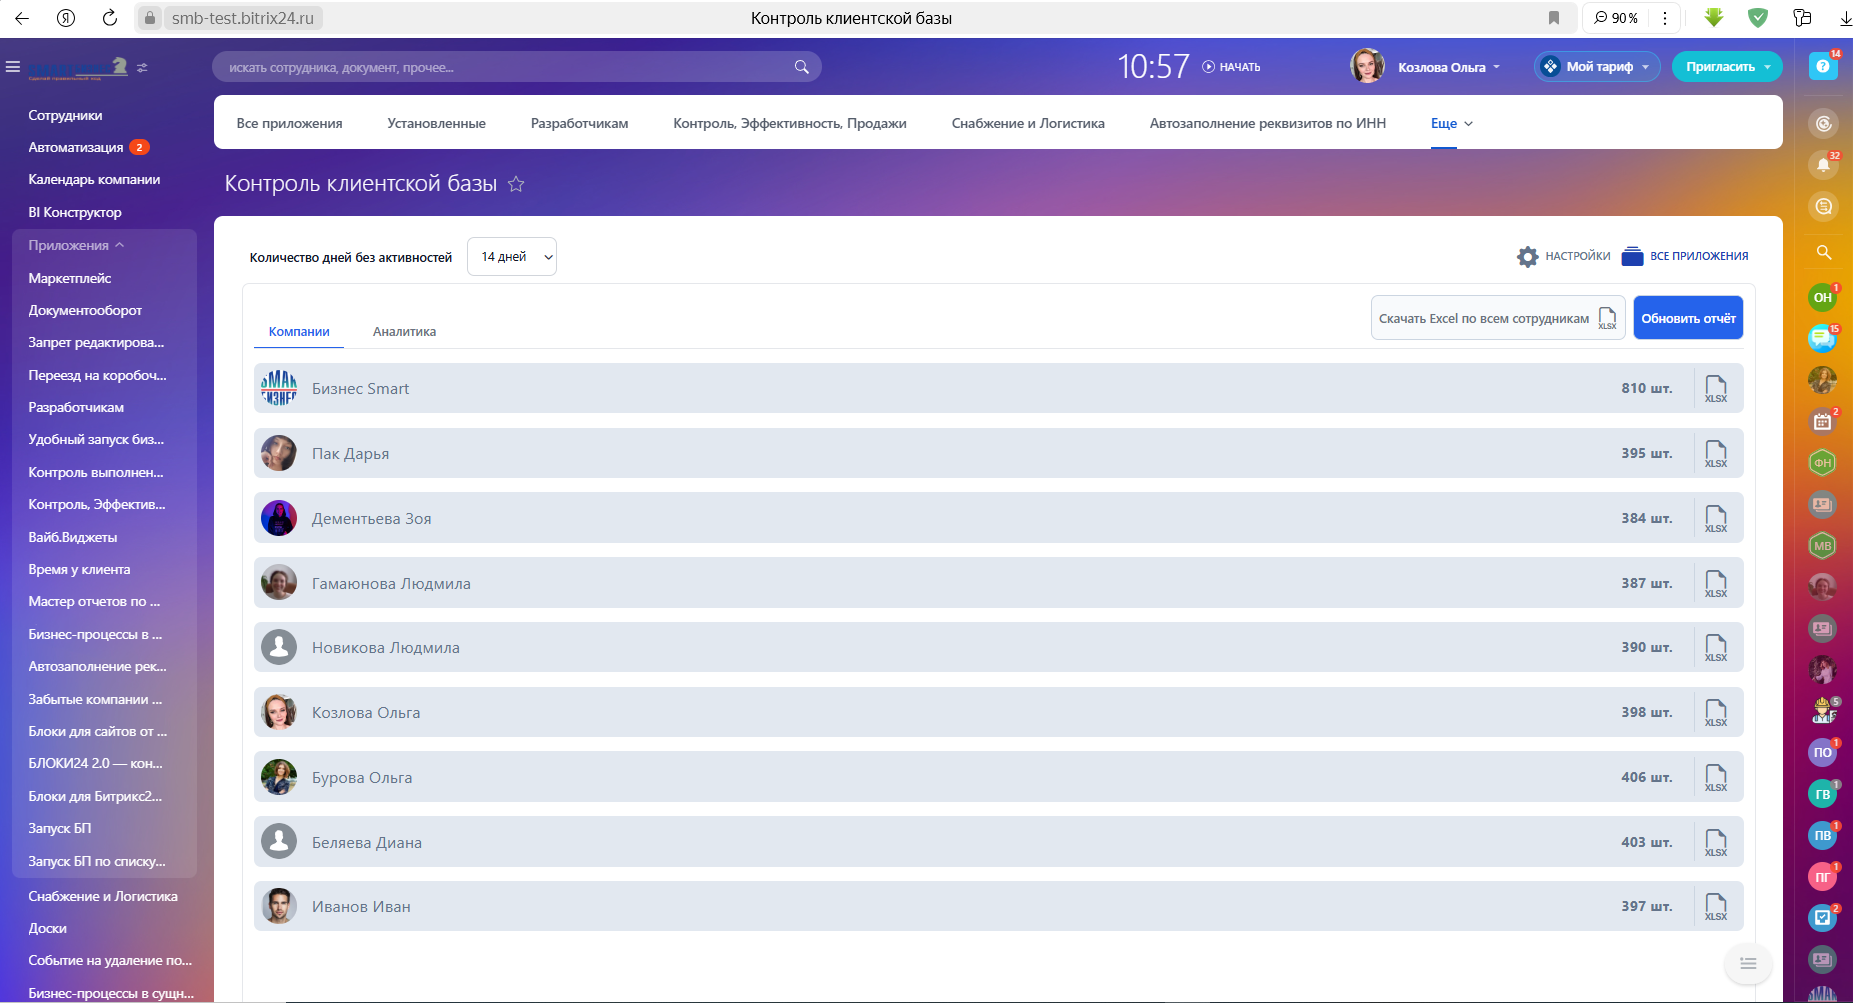Open Автоматизация in the left sidebar
This screenshot has height=1003, width=1853.
[x=76, y=148]
